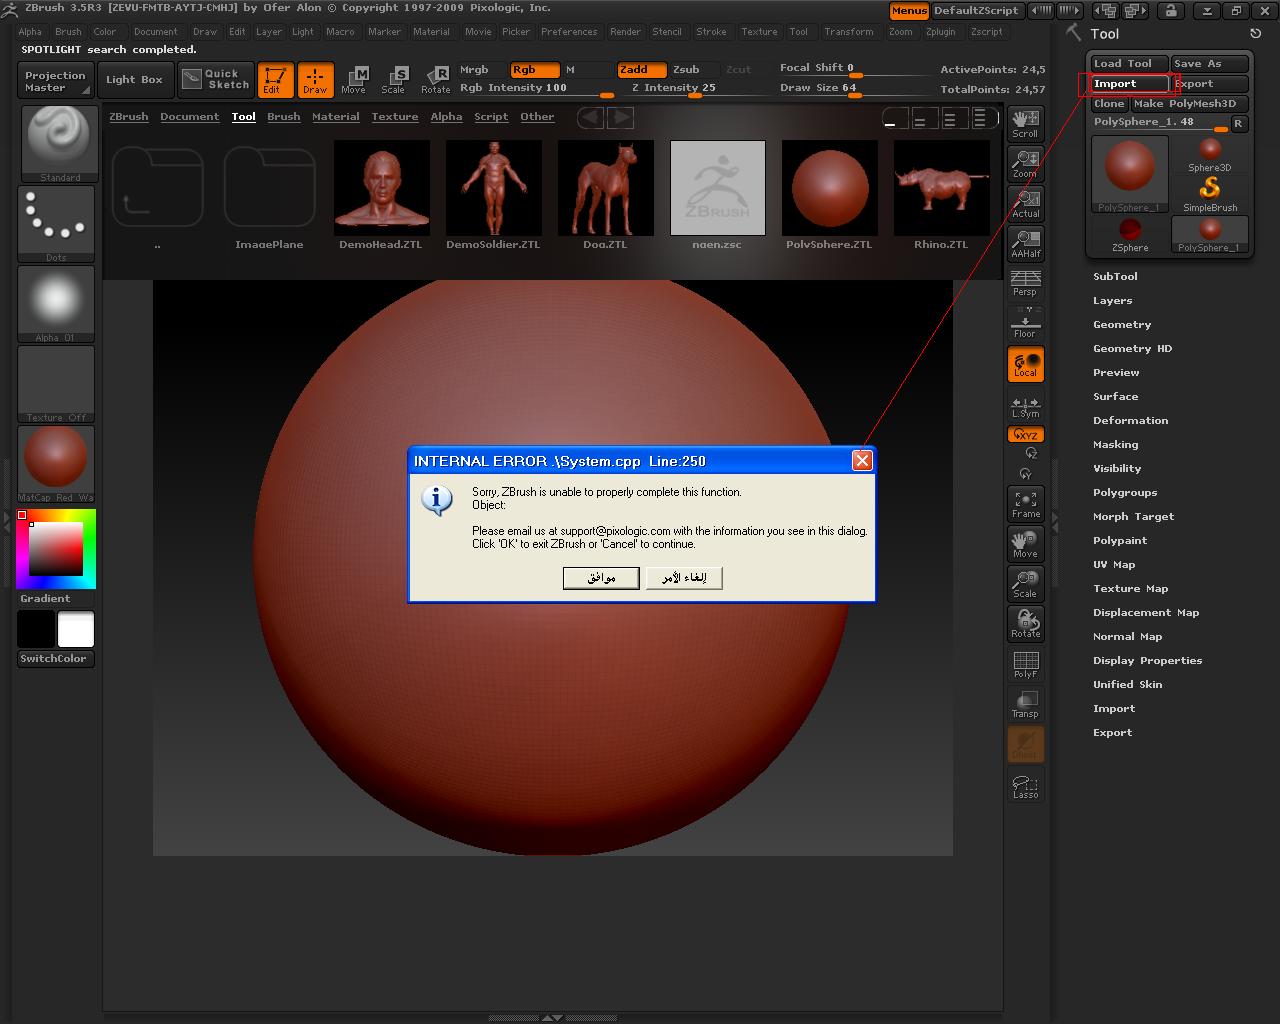Click Make PolyMesh3D button
This screenshot has width=1280, height=1024.
pyautogui.click(x=1190, y=103)
